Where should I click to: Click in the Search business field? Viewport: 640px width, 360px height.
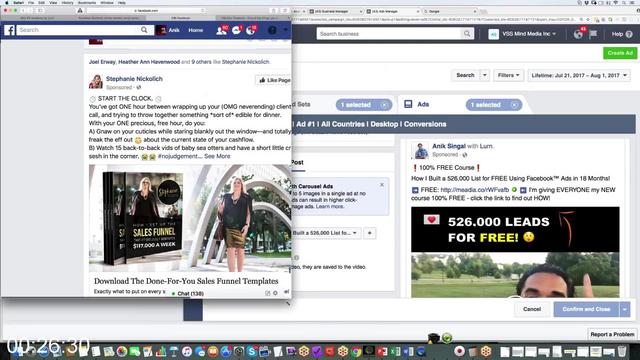point(389,34)
